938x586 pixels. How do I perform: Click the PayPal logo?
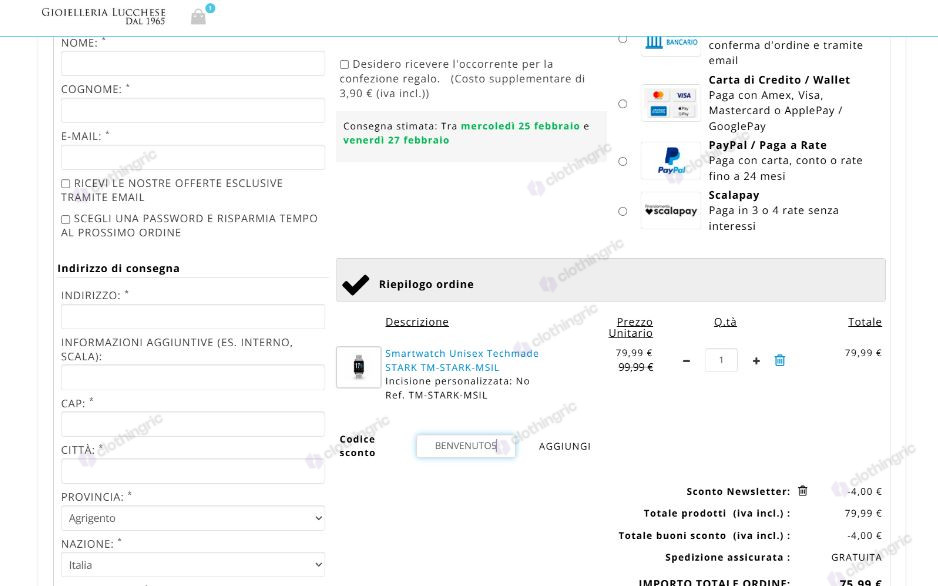671,161
